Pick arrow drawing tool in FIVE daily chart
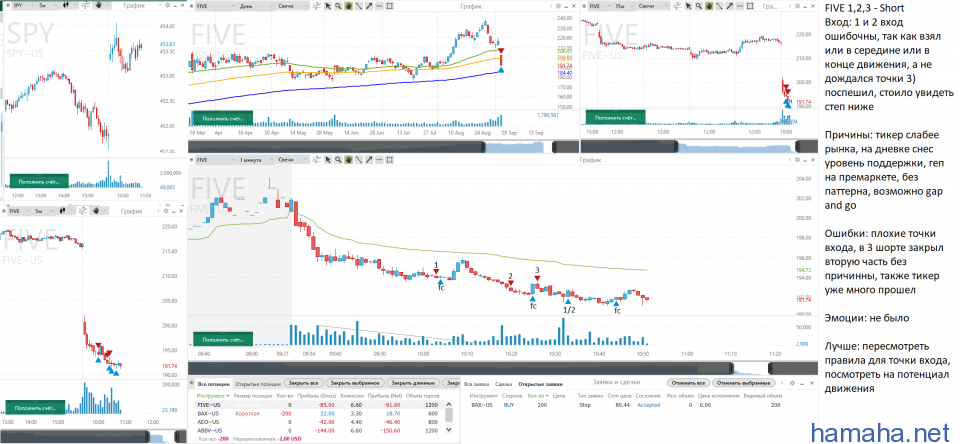This screenshot has height=444, width=960. pos(369,6)
